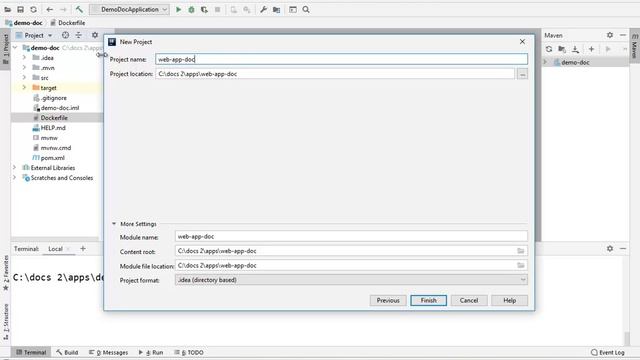
Task: Collapse the More Settings section
Action: tap(114, 224)
